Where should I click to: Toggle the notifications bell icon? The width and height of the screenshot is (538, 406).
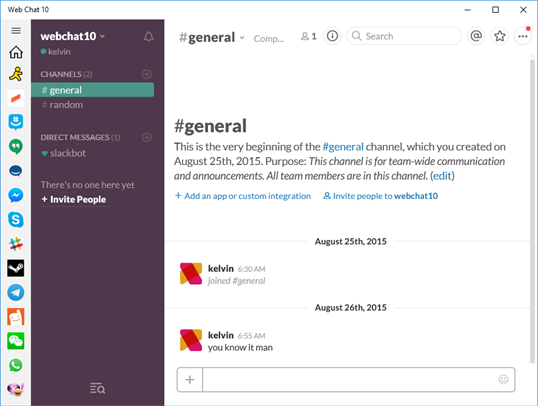click(149, 36)
